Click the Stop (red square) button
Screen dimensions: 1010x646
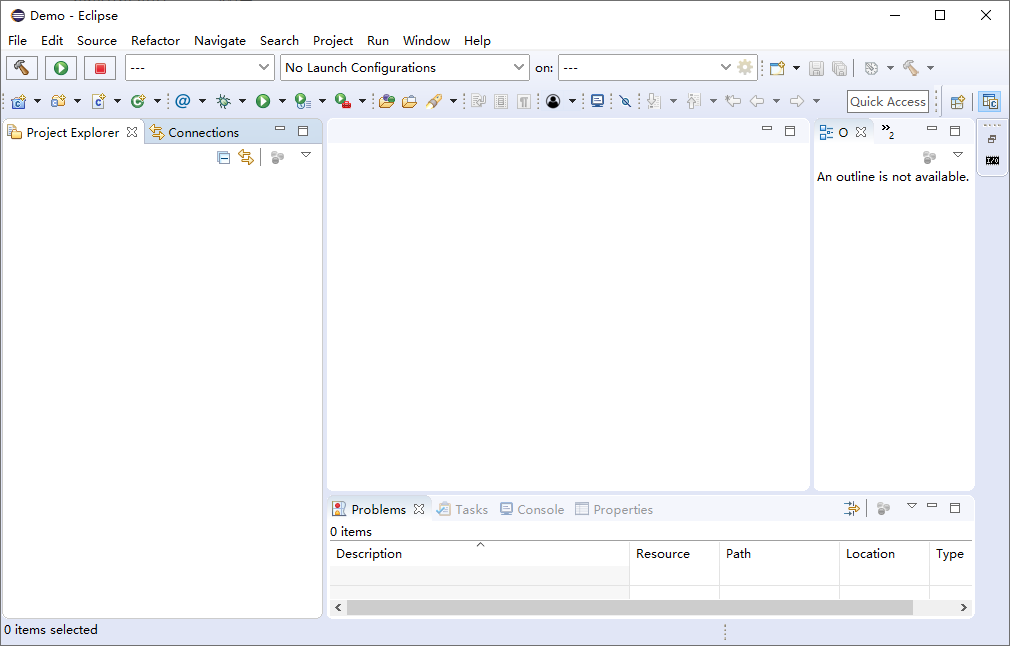(99, 67)
